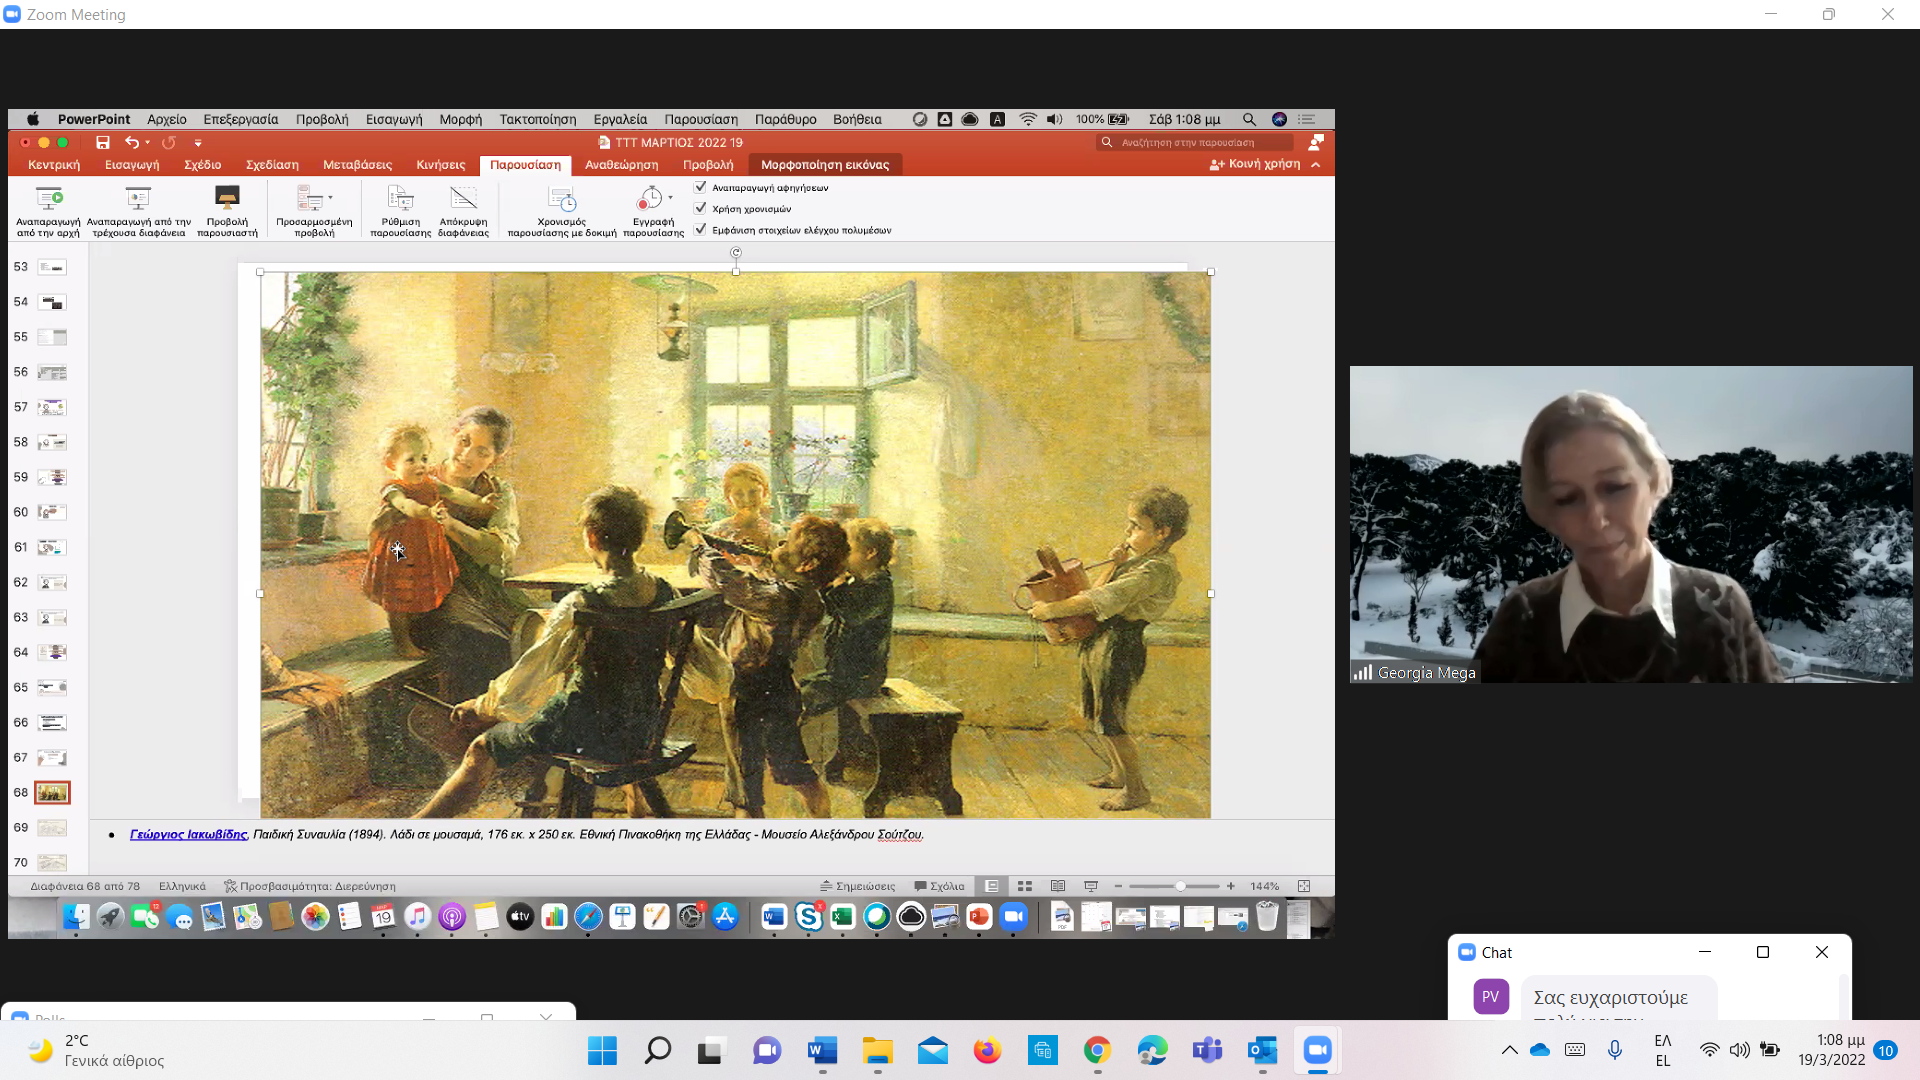Open Google Chrome from Windows taskbar

pos(1097,1050)
